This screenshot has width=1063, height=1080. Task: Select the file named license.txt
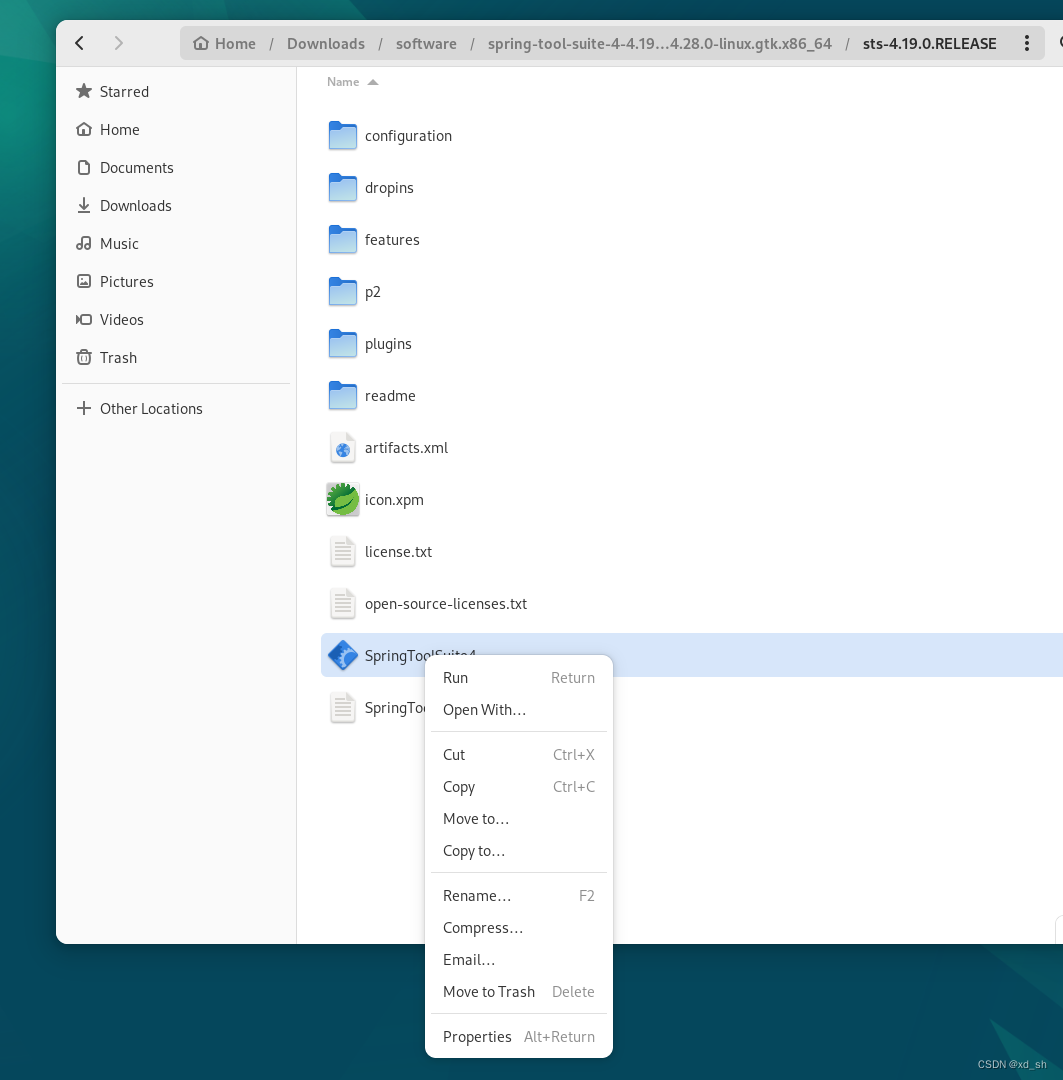[x=398, y=552]
